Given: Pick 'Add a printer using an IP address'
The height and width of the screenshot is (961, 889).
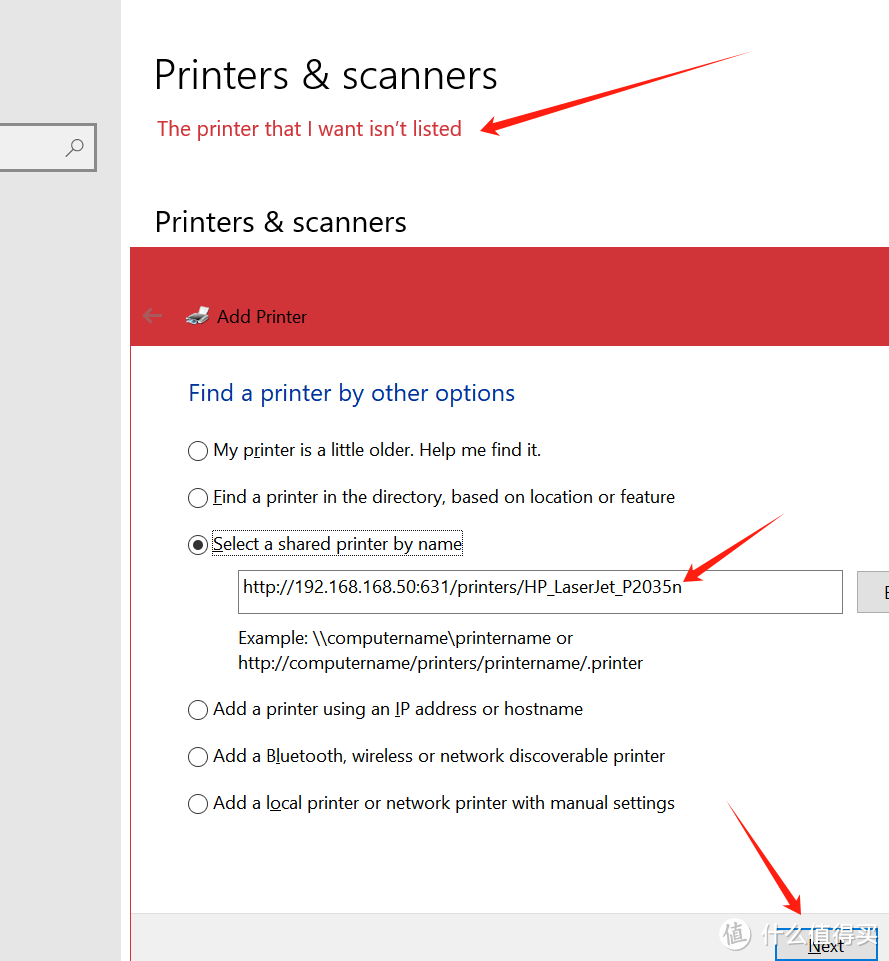Looking at the screenshot, I should (x=198, y=710).
